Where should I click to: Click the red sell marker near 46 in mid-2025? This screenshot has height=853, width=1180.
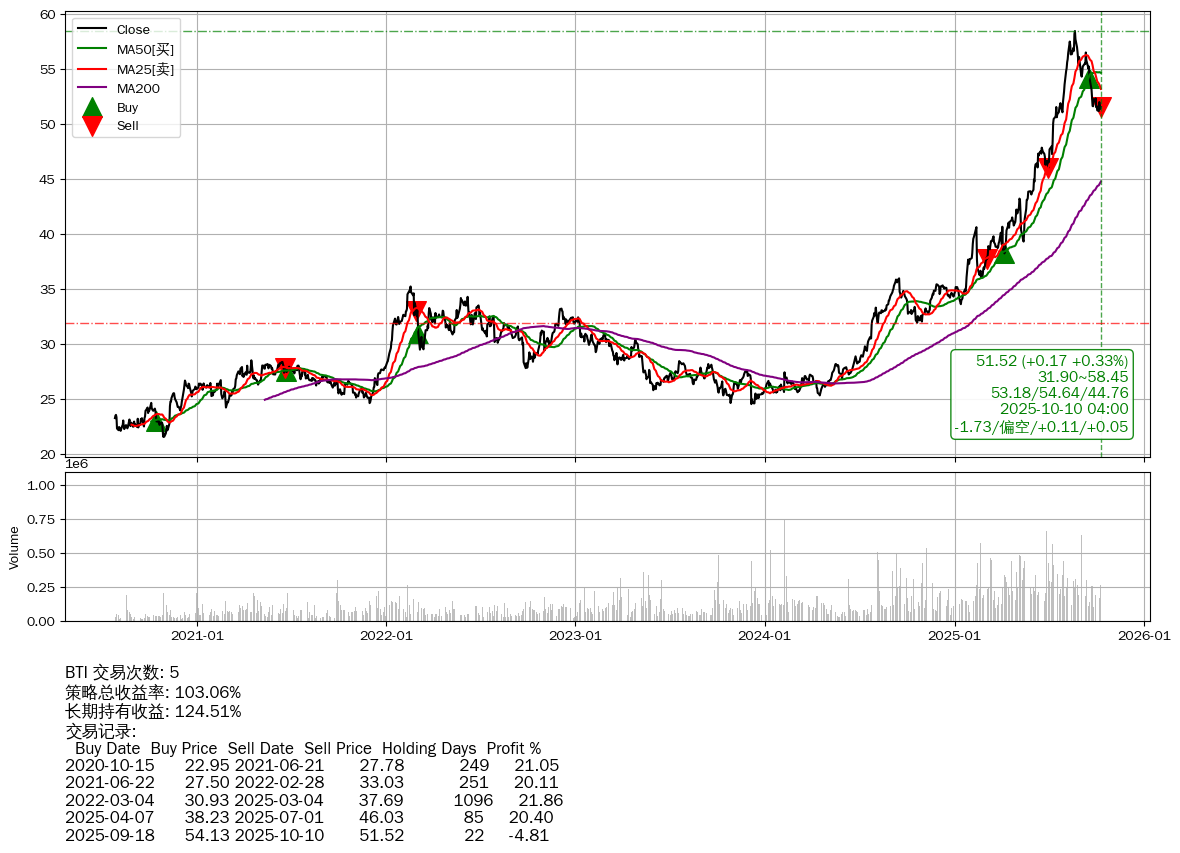[1047, 168]
